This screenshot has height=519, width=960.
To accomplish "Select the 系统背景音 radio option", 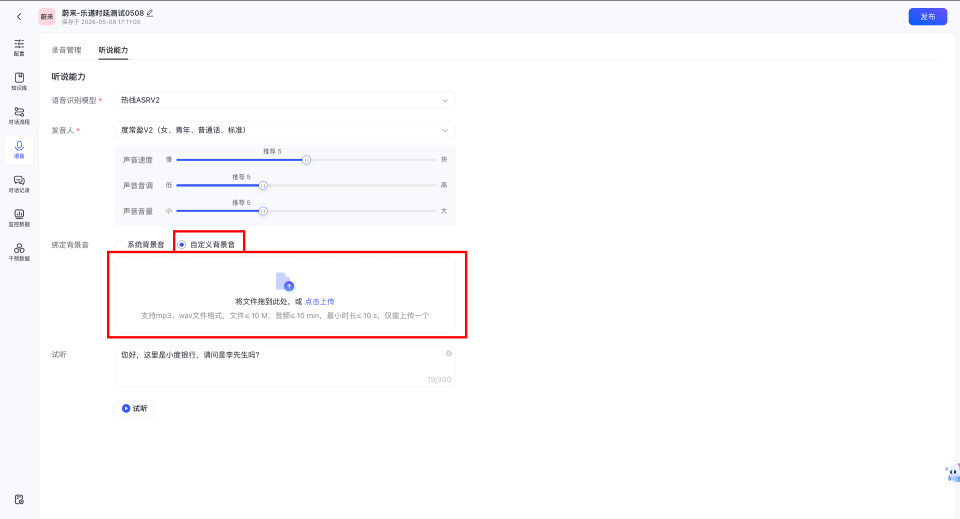I will (140, 244).
